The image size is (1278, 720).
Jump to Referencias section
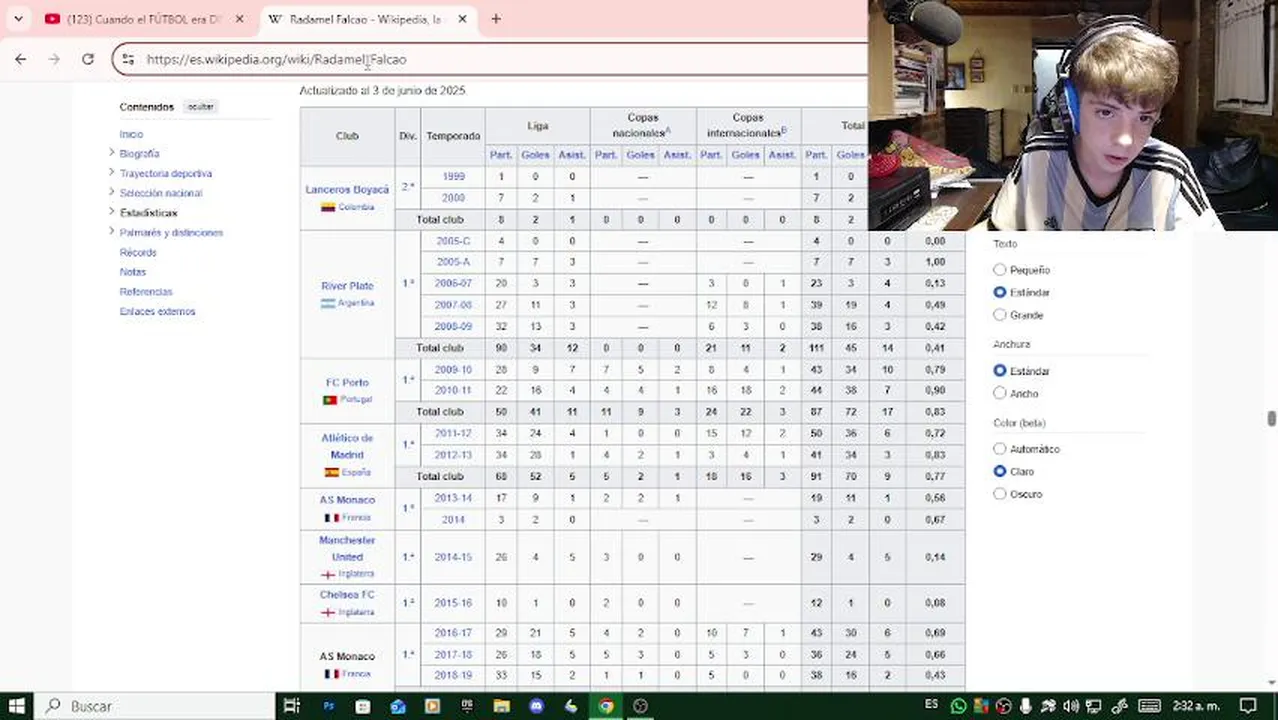pyautogui.click(x=146, y=292)
